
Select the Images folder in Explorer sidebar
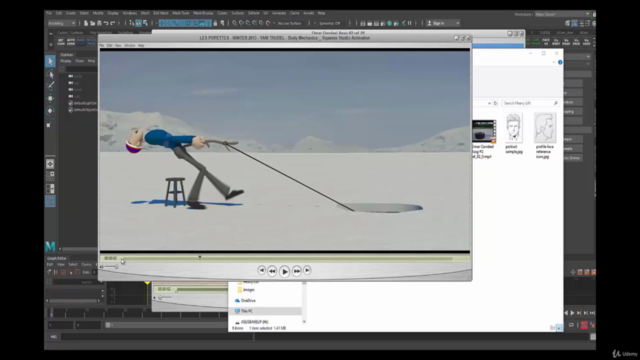tap(246, 290)
